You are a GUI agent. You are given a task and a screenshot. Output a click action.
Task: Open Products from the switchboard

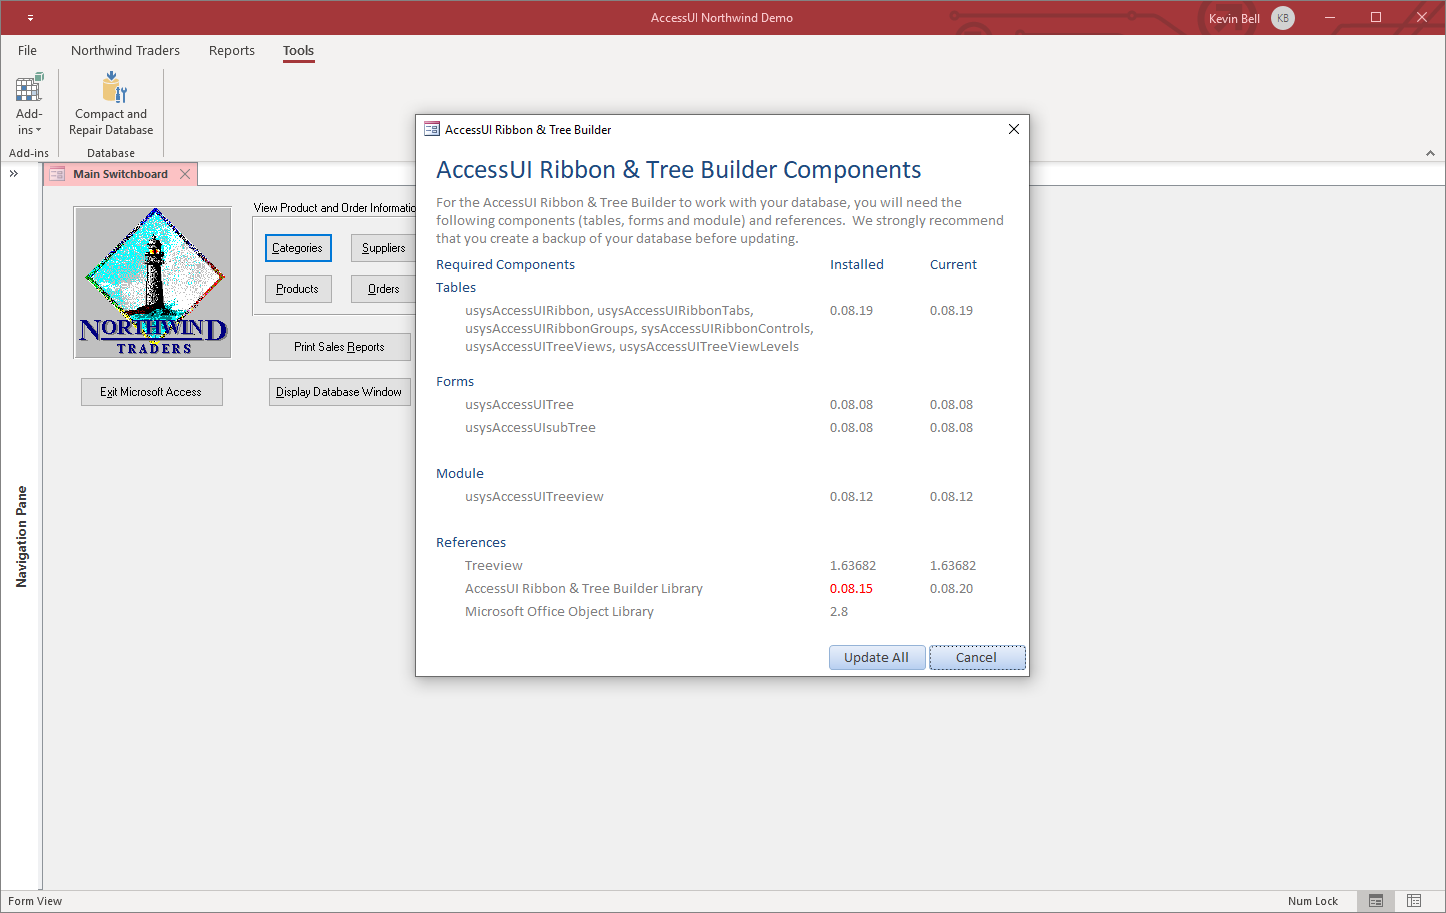pyautogui.click(x=298, y=289)
